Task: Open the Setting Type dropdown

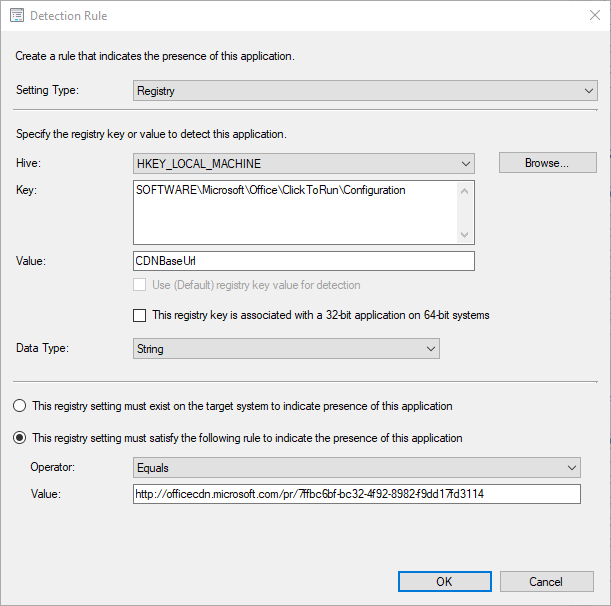Action: [x=365, y=90]
